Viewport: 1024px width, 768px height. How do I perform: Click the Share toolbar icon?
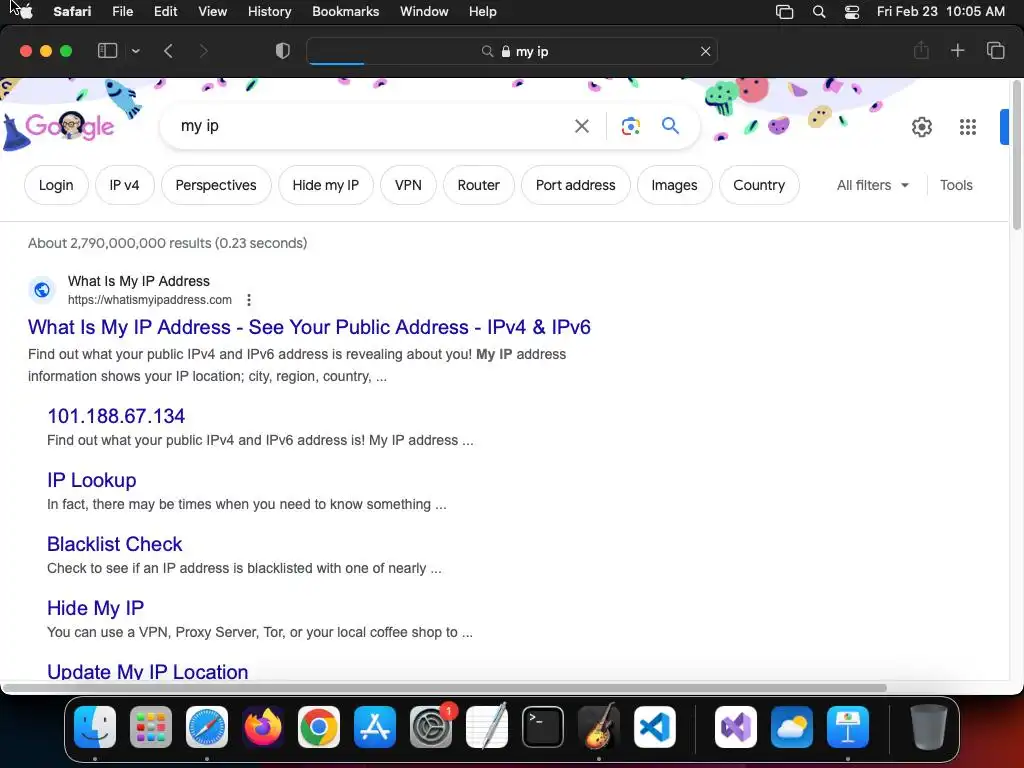[x=921, y=50]
